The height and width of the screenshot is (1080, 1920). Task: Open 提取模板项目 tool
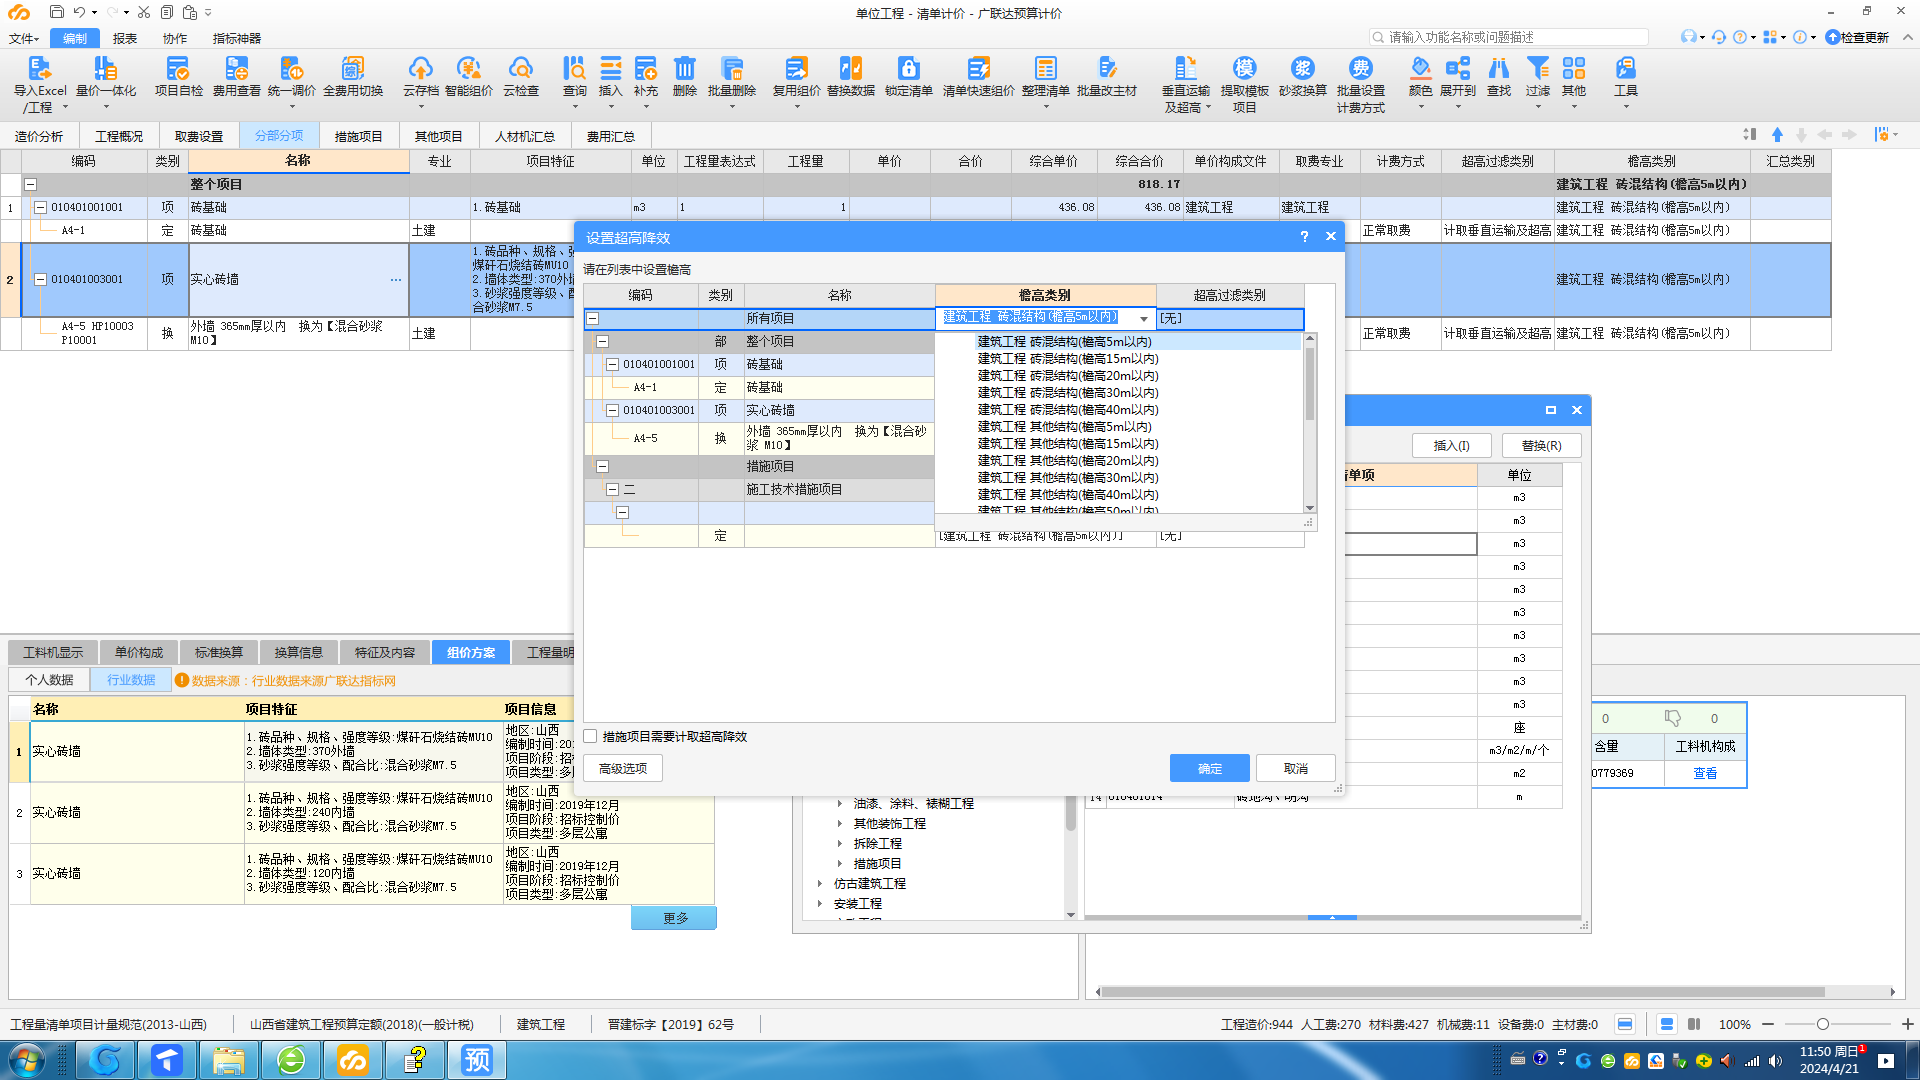(1244, 83)
